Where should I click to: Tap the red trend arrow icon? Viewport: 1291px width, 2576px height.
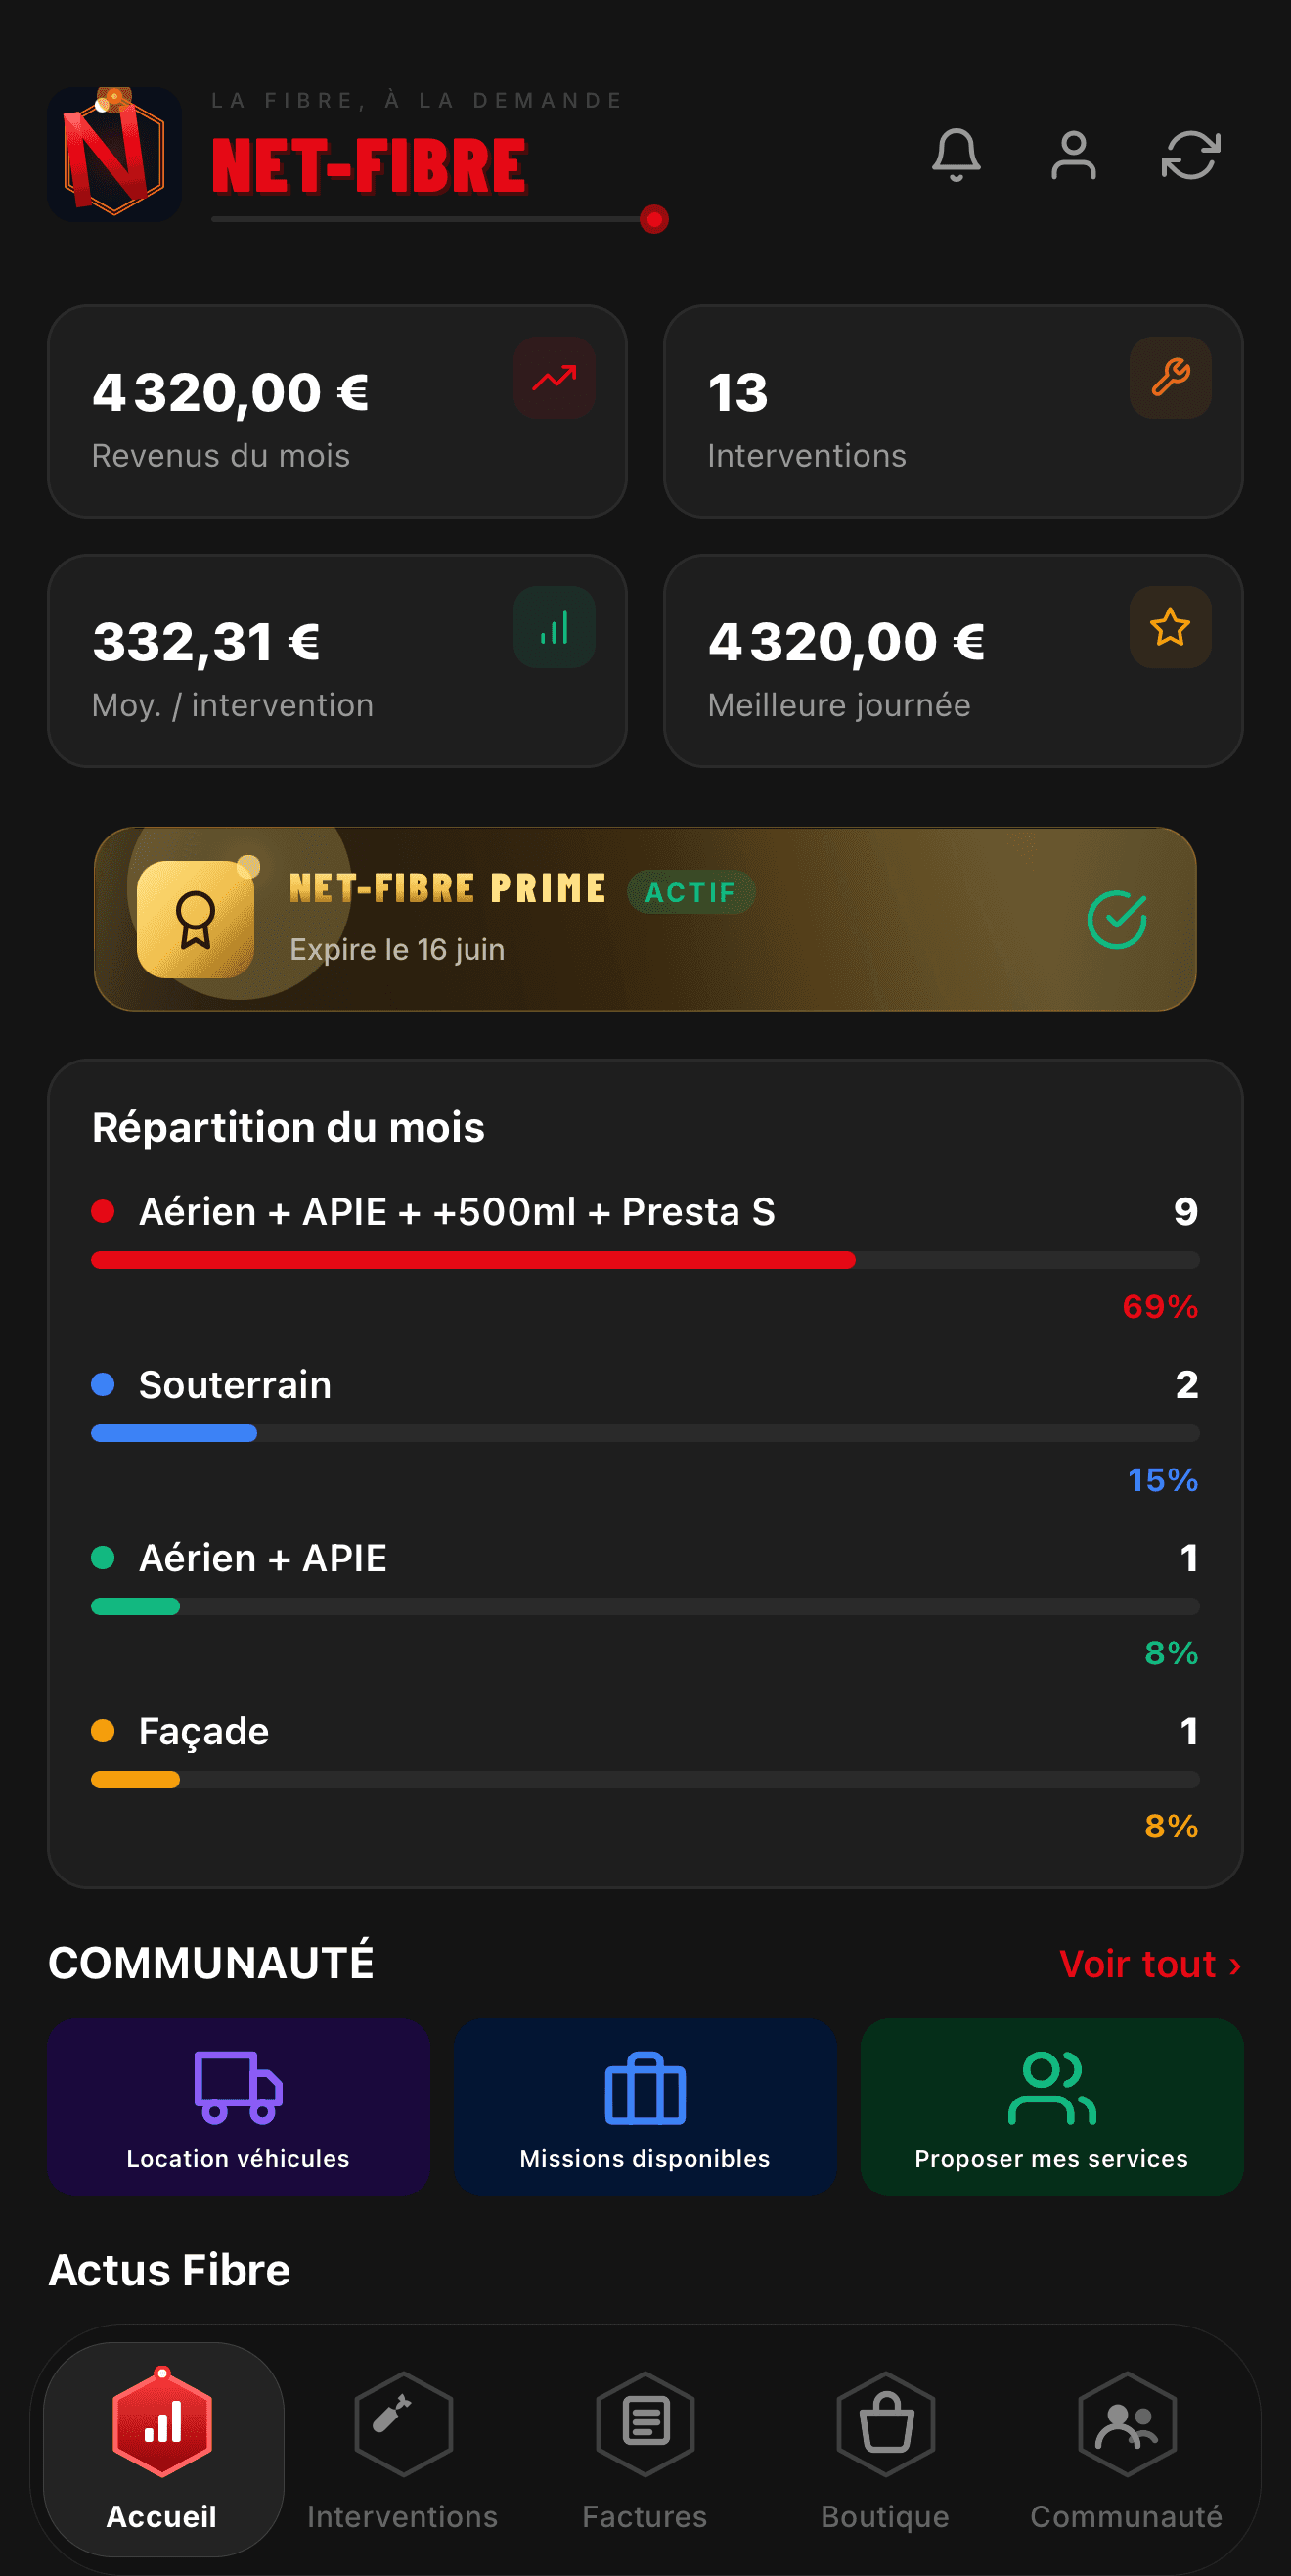point(554,378)
